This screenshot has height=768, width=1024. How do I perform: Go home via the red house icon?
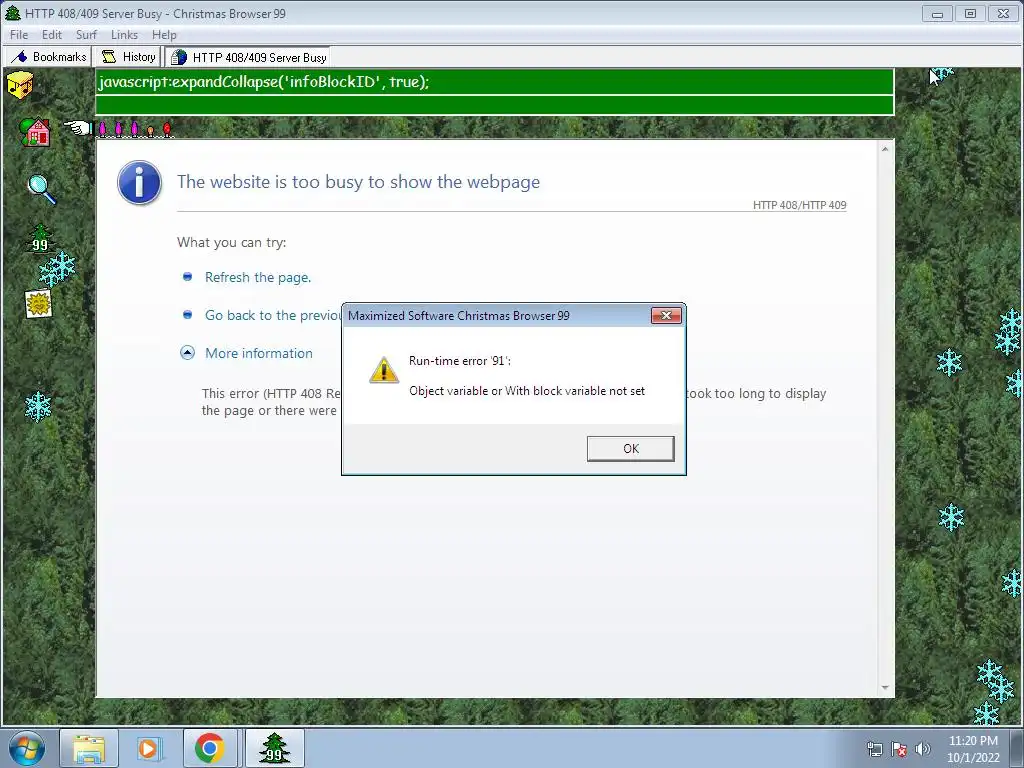pyautogui.click(x=35, y=132)
